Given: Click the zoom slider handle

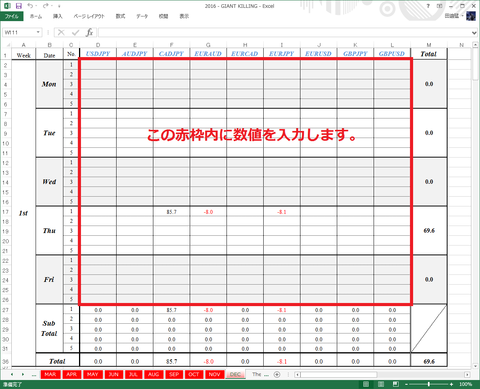Looking at the screenshot, I should pos(429,384).
